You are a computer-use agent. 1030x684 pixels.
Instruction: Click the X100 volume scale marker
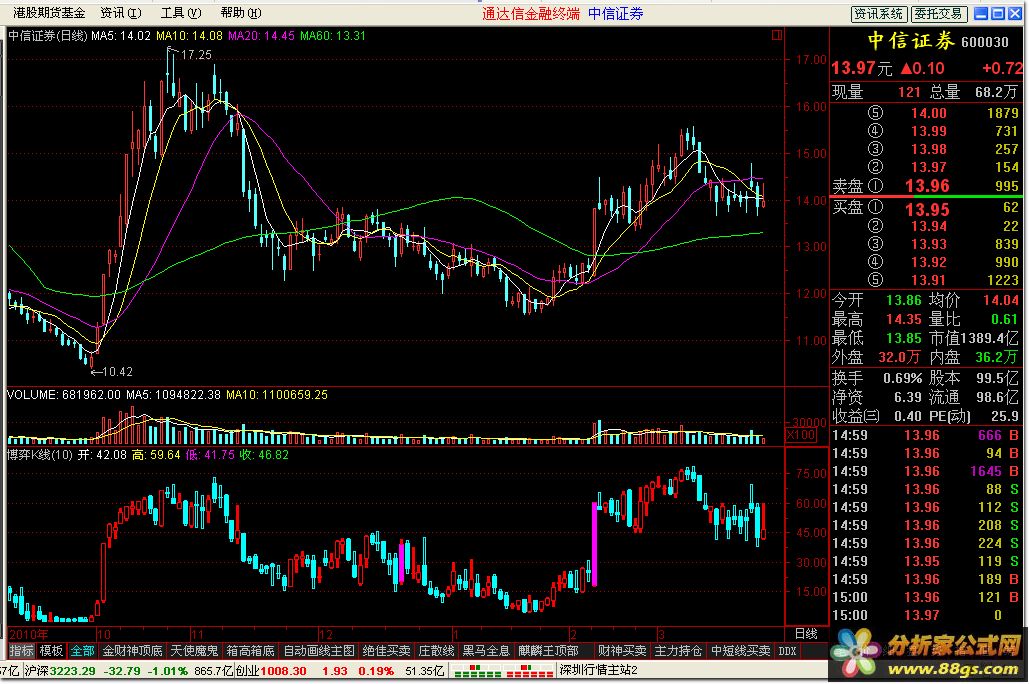click(x=801, y=435)
